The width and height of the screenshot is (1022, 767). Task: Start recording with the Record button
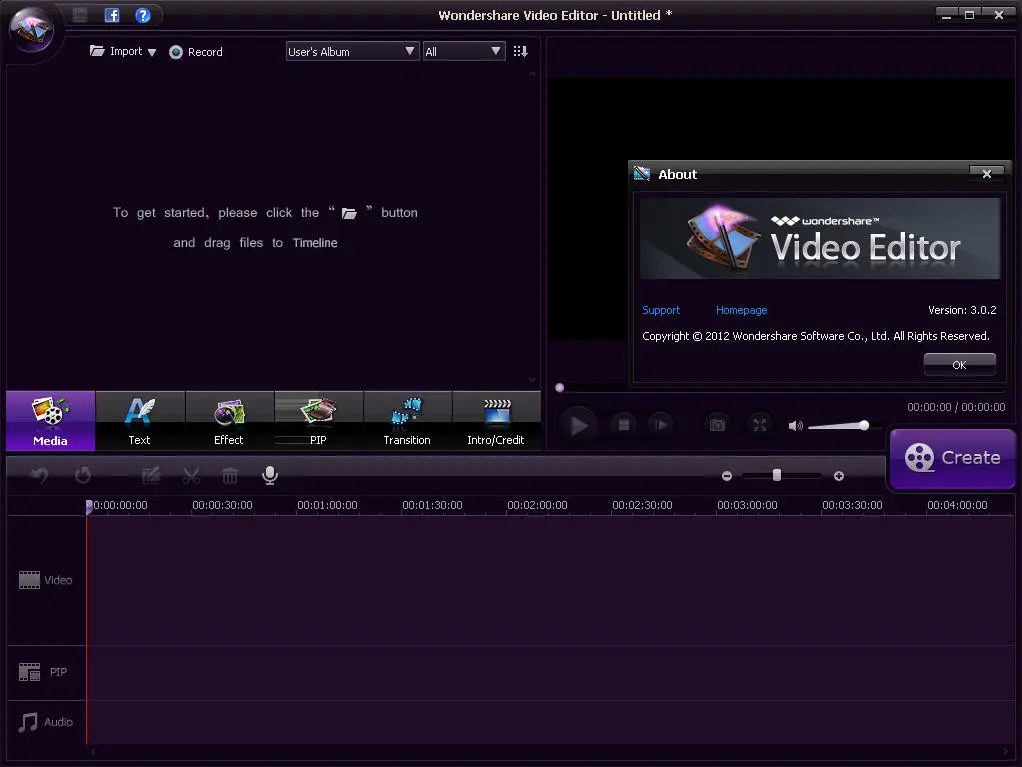click(x=196, y=52)
